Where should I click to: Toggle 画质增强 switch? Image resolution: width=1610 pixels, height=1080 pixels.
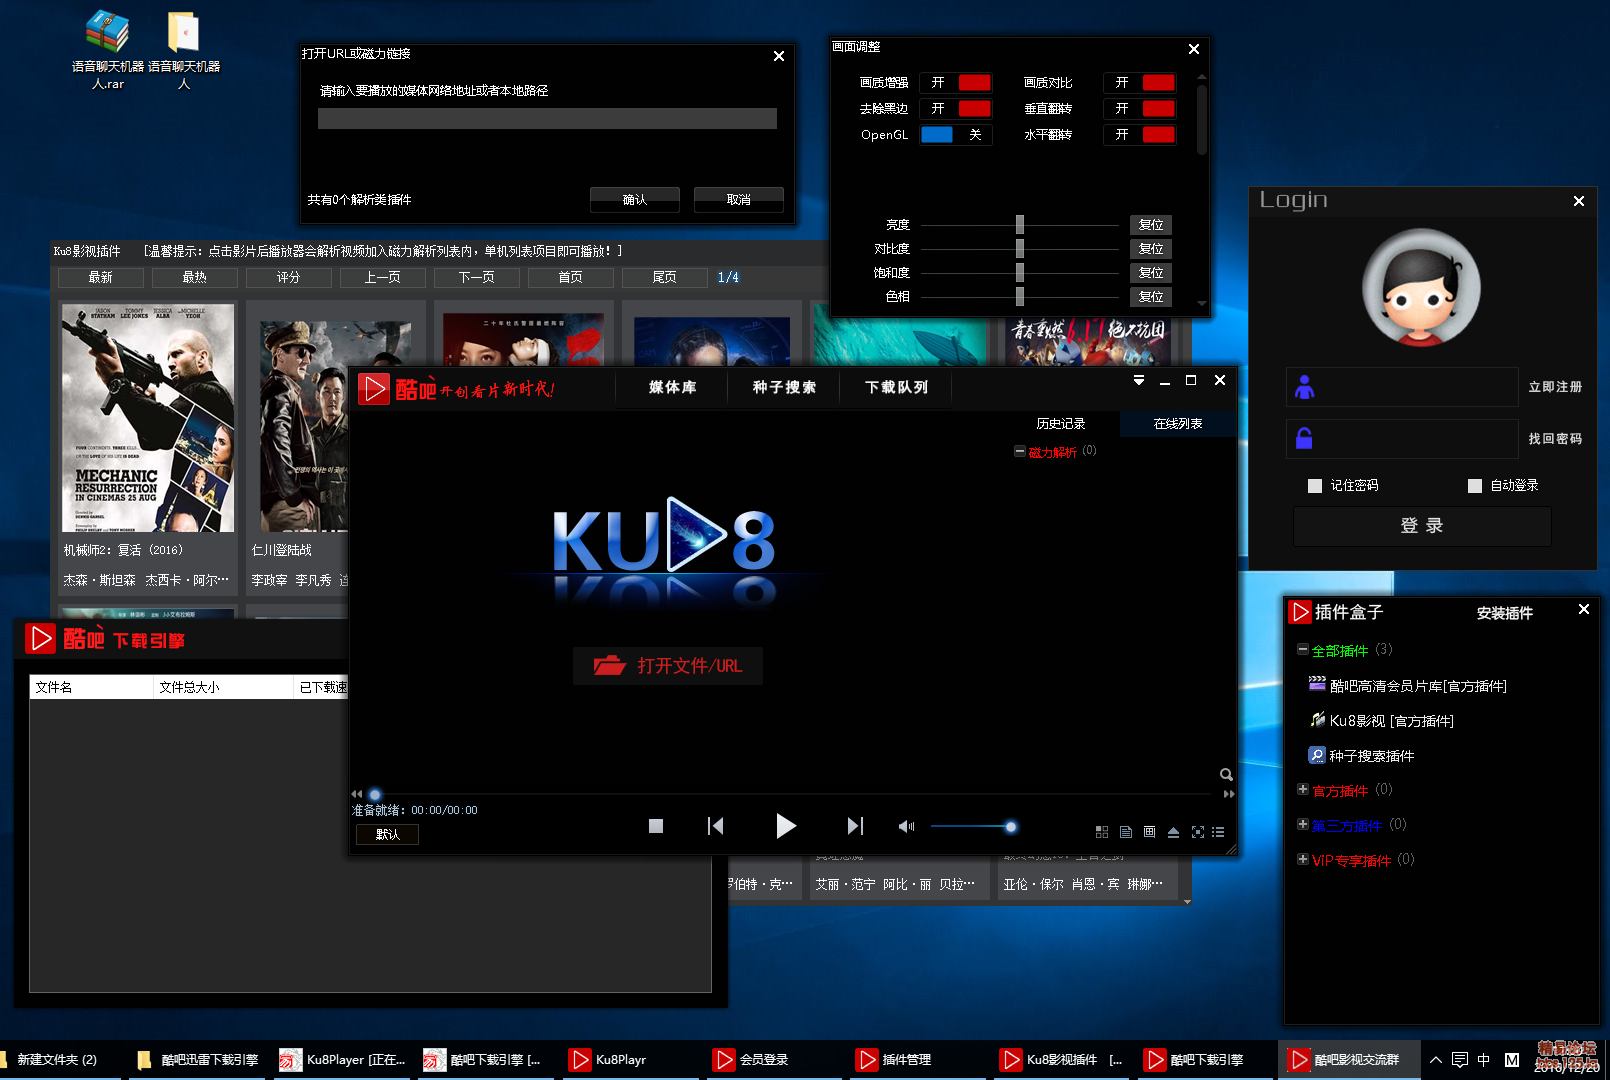point(956,83)
